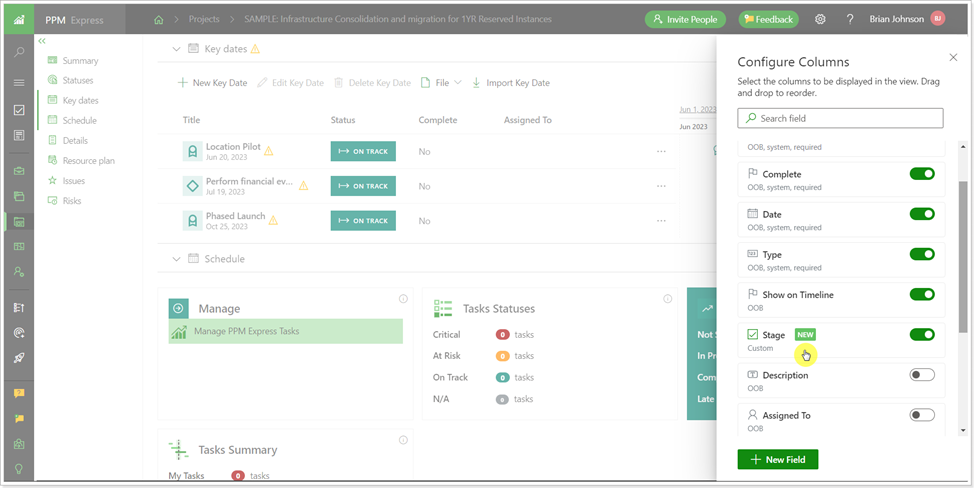Collapse the Schedule section chevron

click(x=176, y=259)
